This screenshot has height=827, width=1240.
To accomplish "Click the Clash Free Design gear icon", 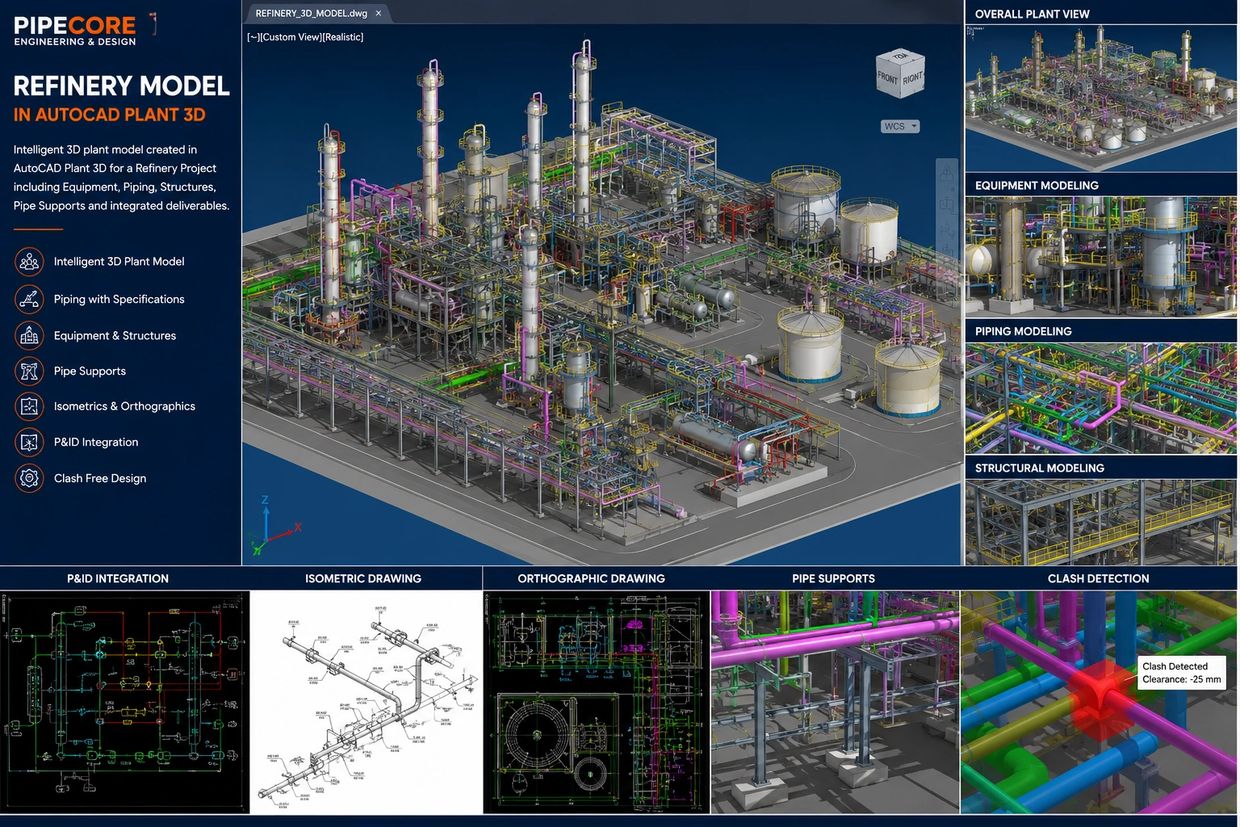I will [29, 478].
